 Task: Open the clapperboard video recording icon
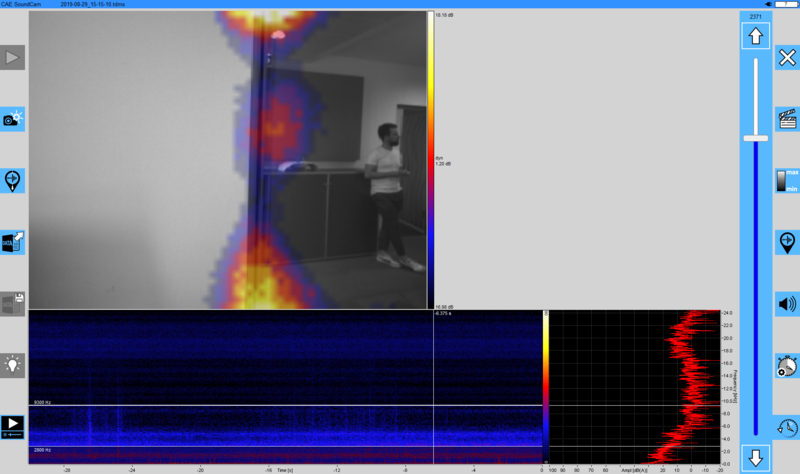click(787, 119)
